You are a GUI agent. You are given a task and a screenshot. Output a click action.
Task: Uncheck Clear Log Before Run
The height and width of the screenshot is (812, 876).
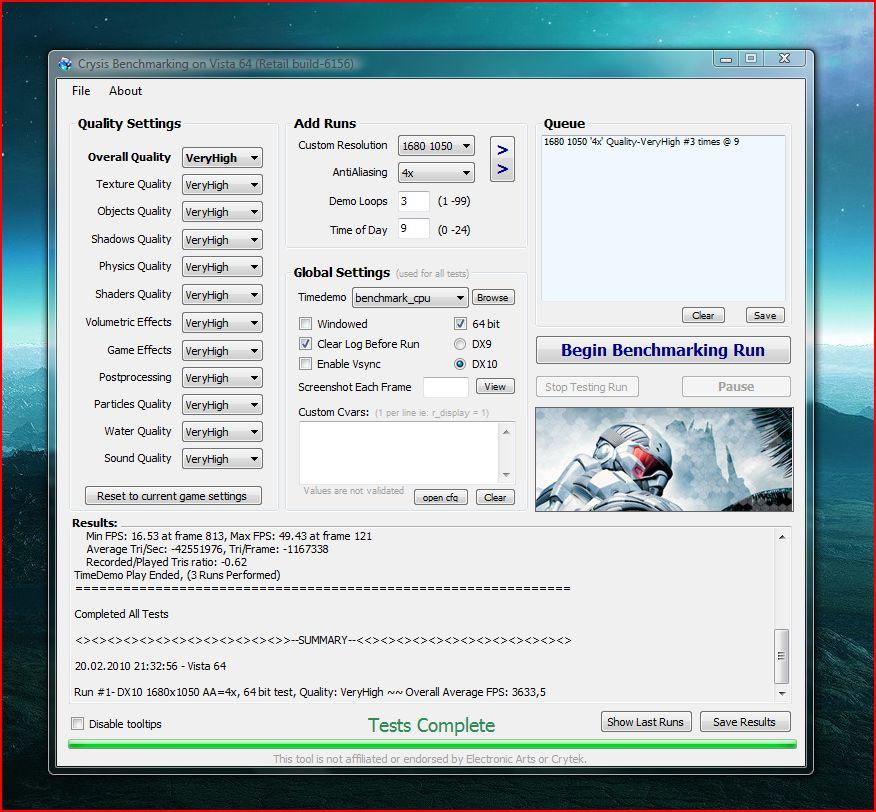tap(306, 344)
